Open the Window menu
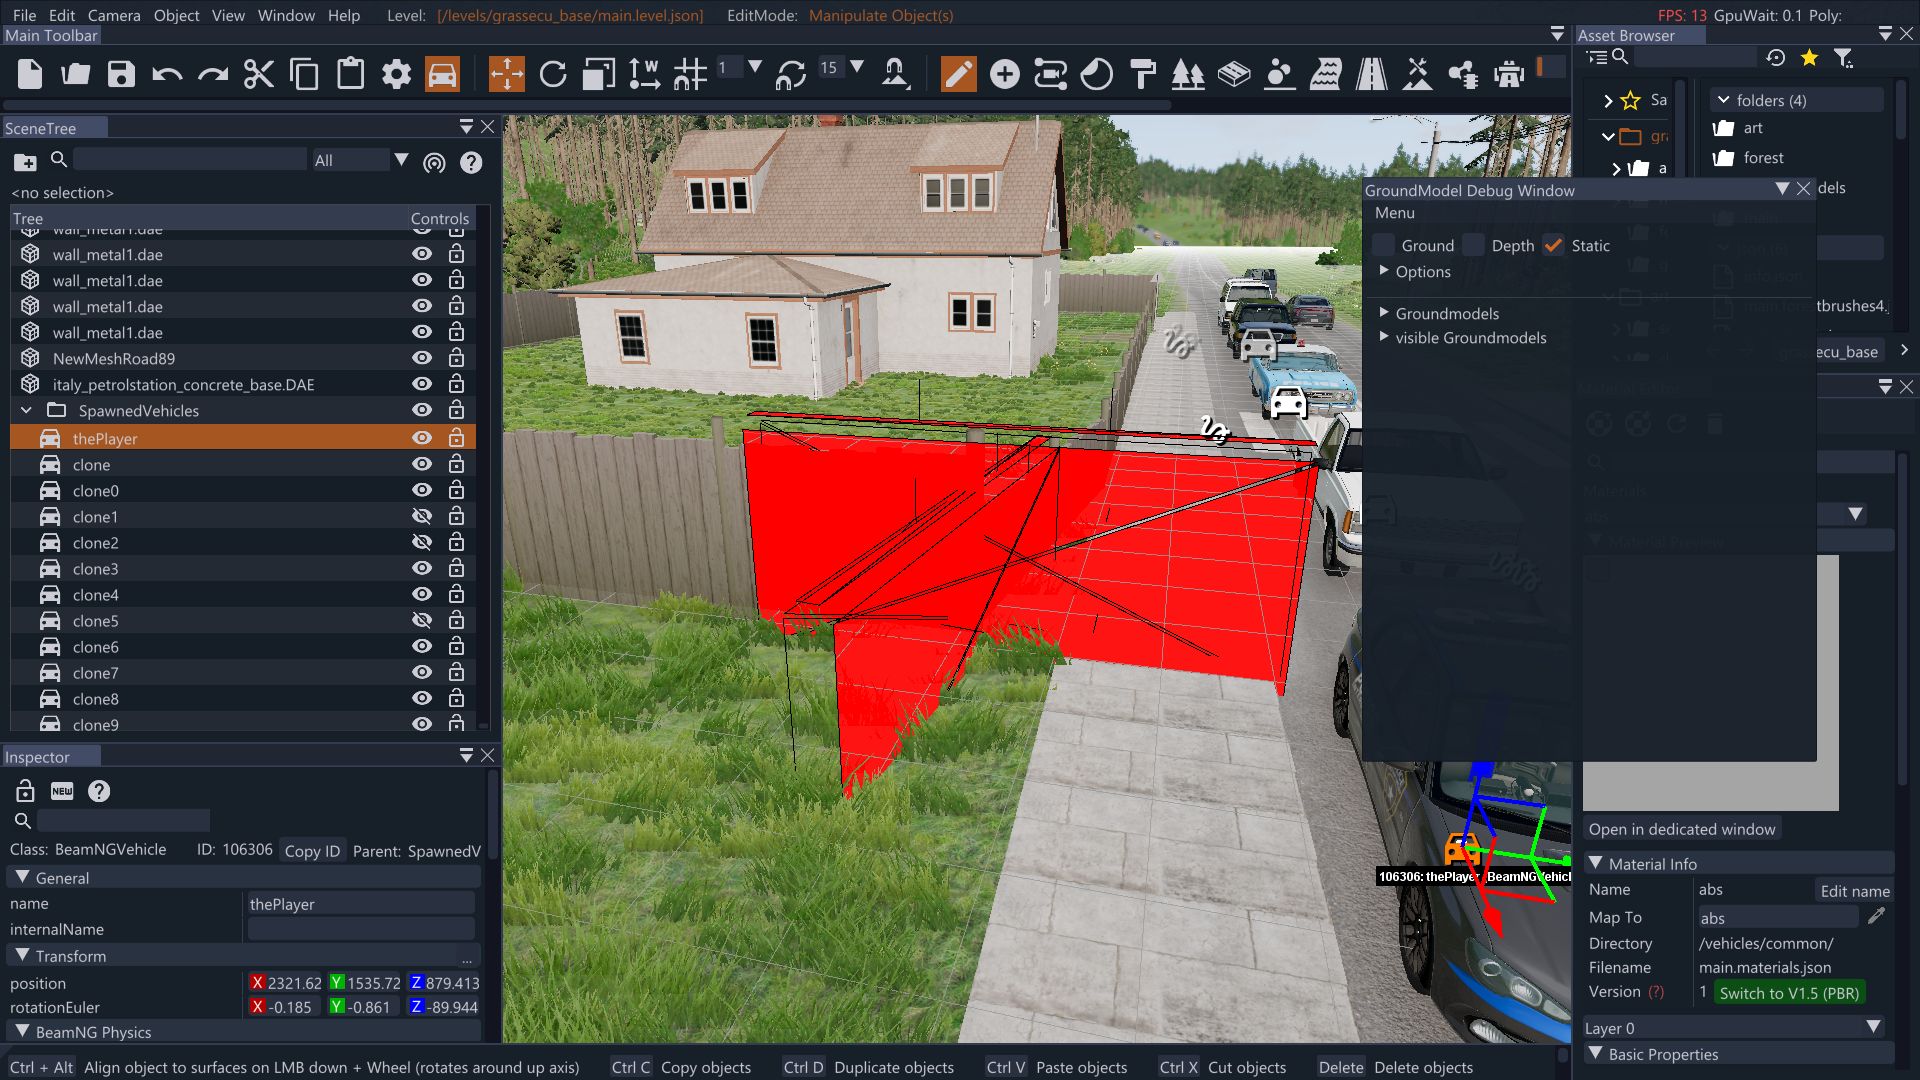Viewport: 1920px width, 1080px height. [x=286, y=15]
